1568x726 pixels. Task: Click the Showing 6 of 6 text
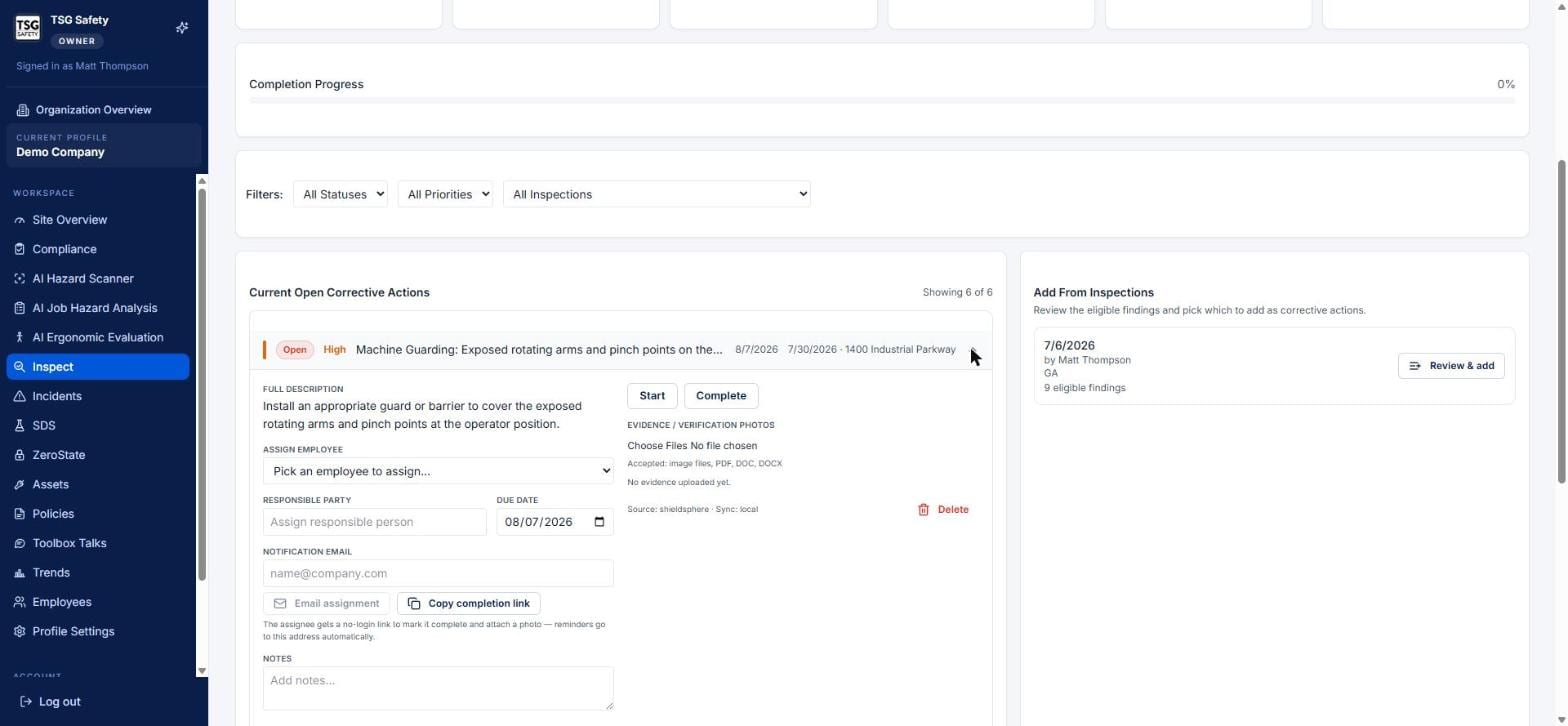[x=957, y=293]
